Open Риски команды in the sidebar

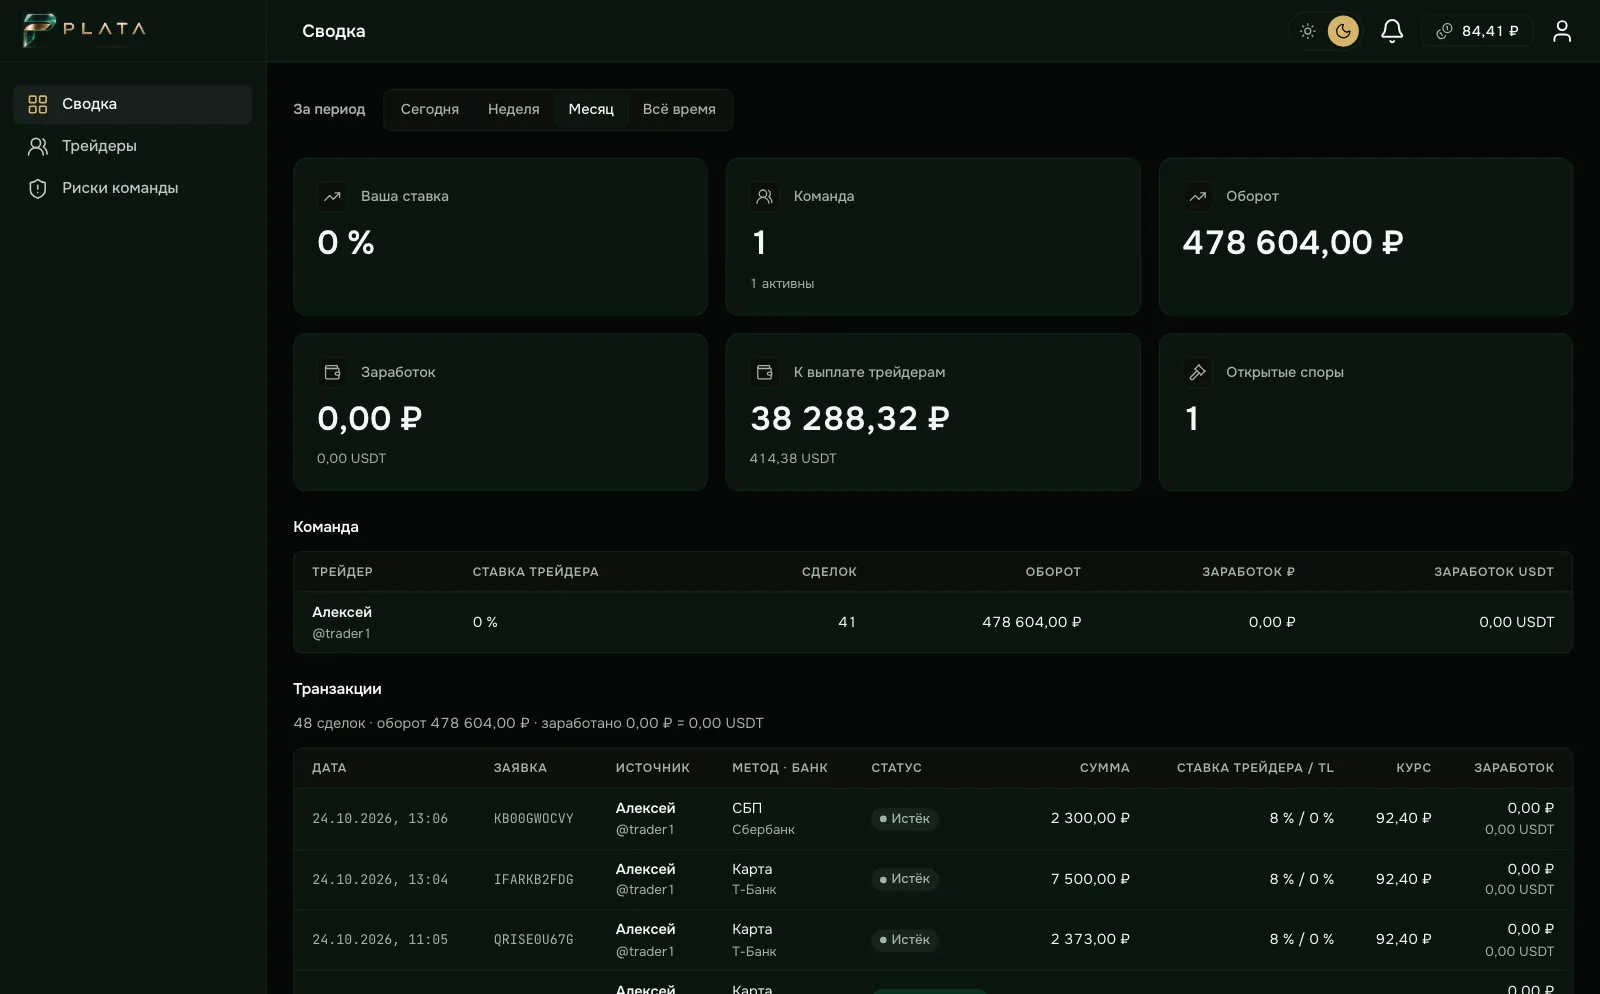(133, 188)
